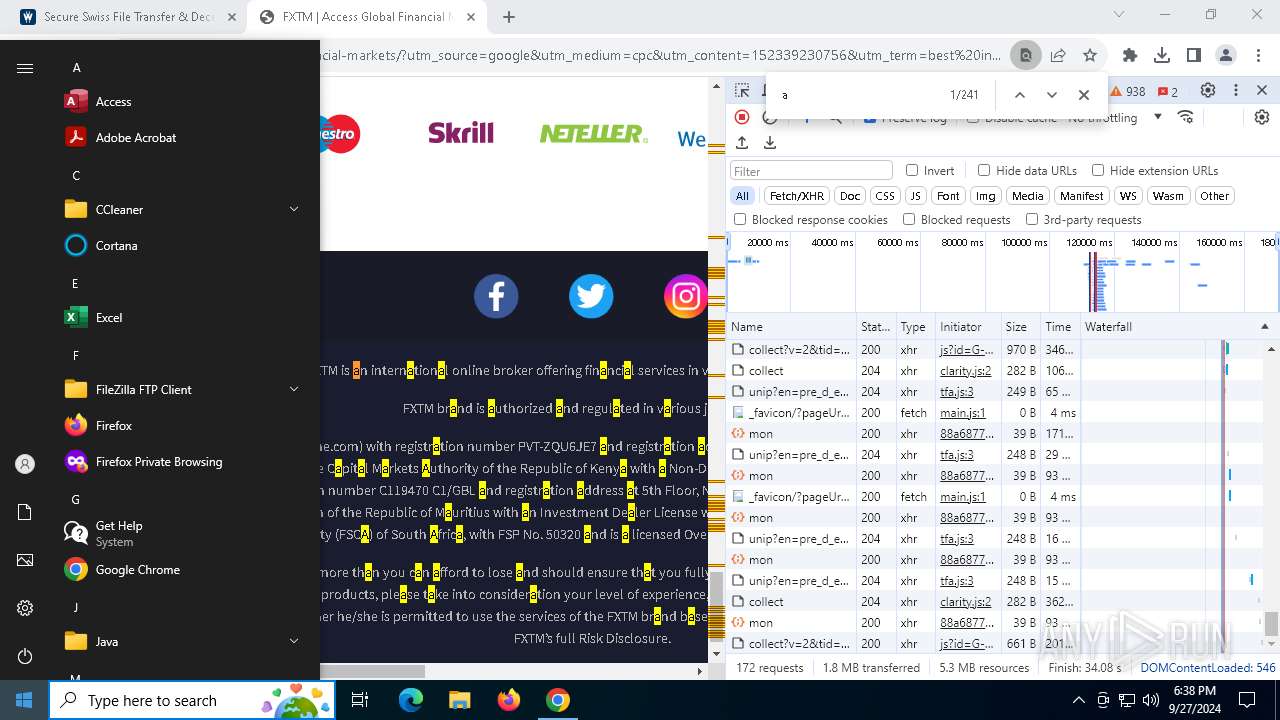Viewport: 1280px width, 720px height.
Task: Open the Chrome extensions puzzle icon
Action: pyautogui.click(x=1130, y=55)
